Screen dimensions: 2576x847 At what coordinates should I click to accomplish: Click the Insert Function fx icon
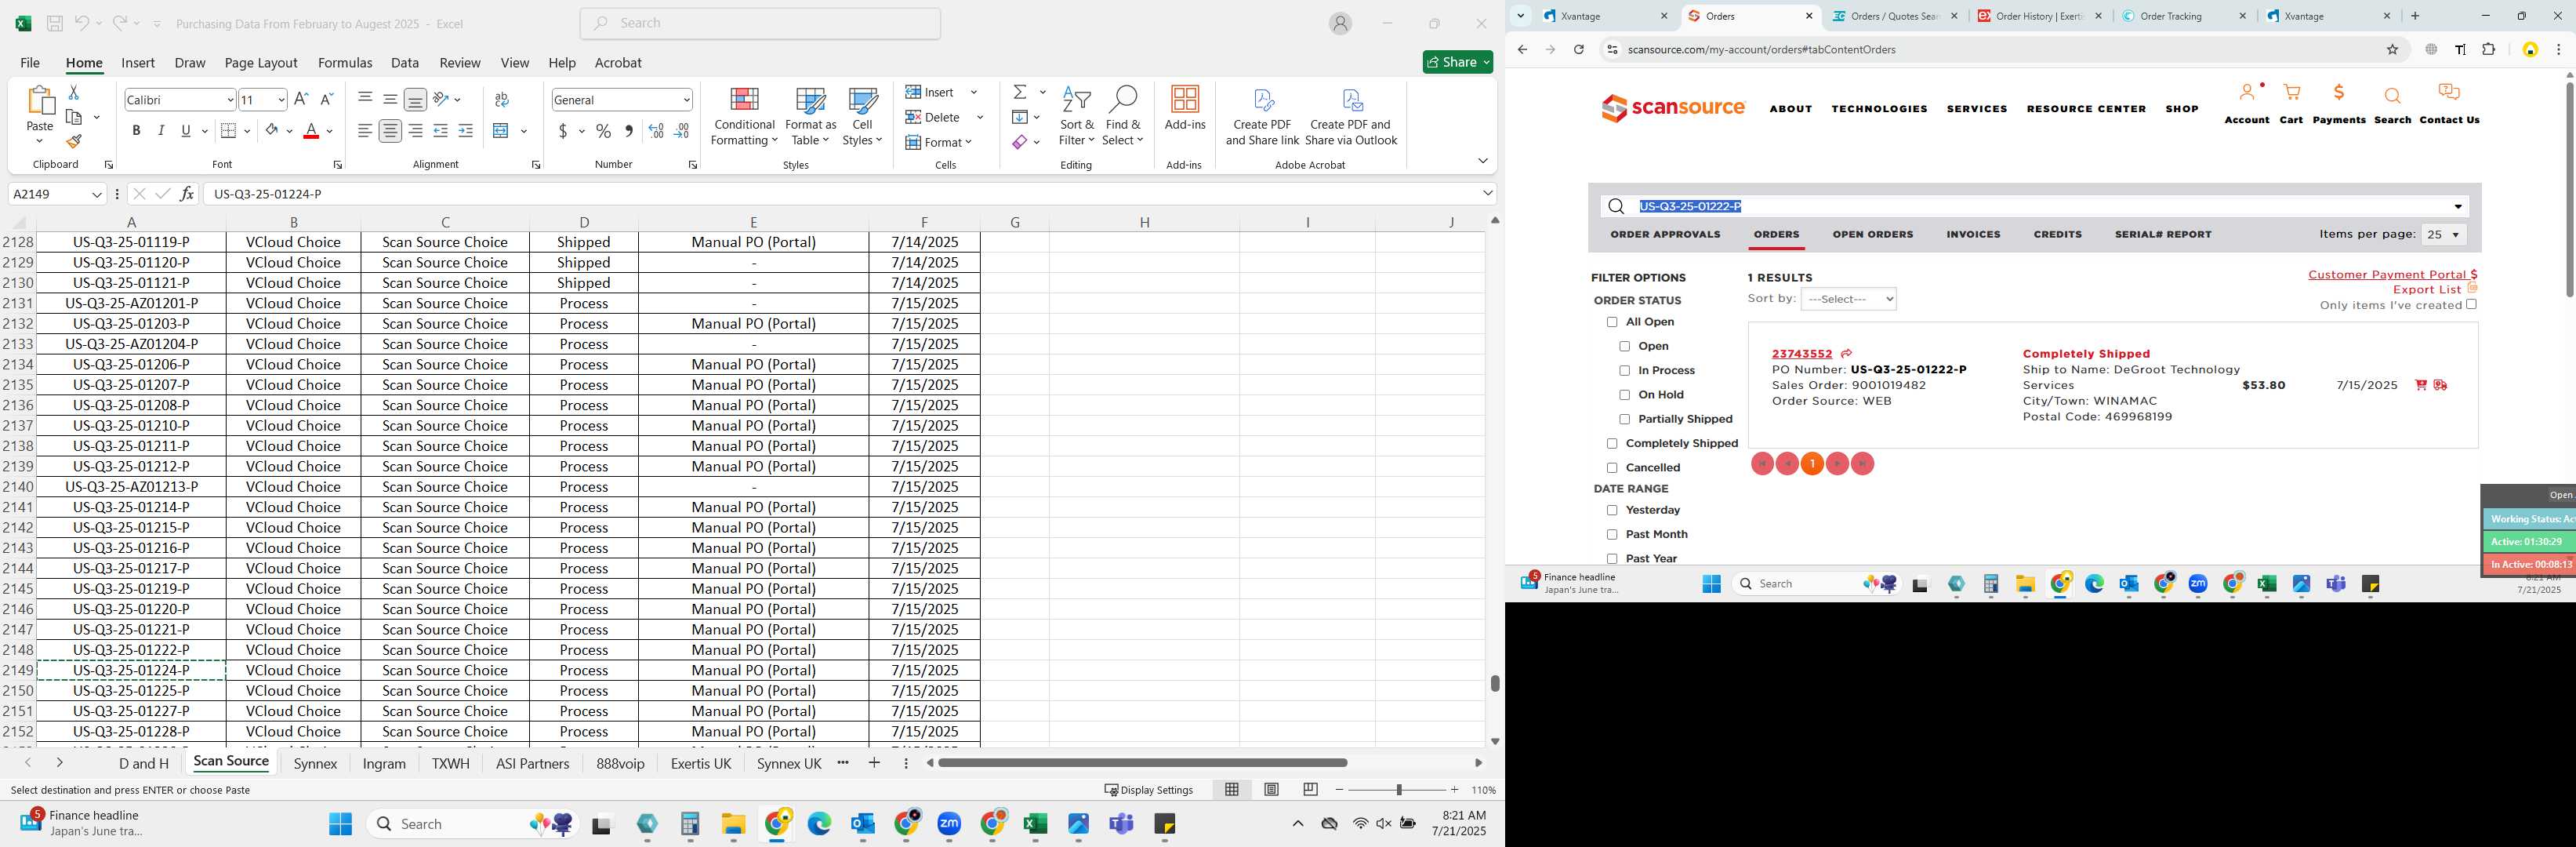(187, 194)
